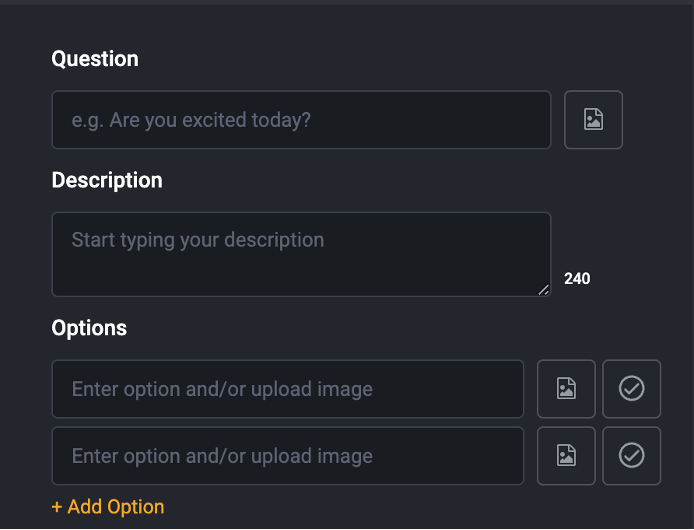Select the second option input field

click(x=288, y=456)
